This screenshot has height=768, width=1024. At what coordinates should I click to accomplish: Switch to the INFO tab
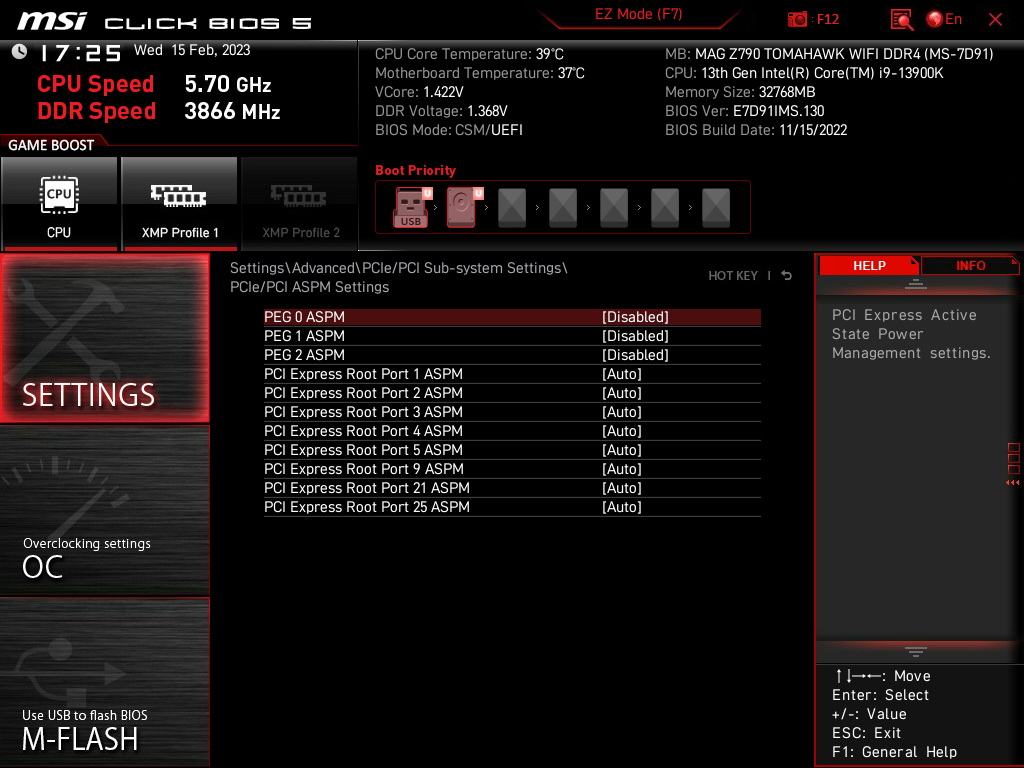[970, 266]
